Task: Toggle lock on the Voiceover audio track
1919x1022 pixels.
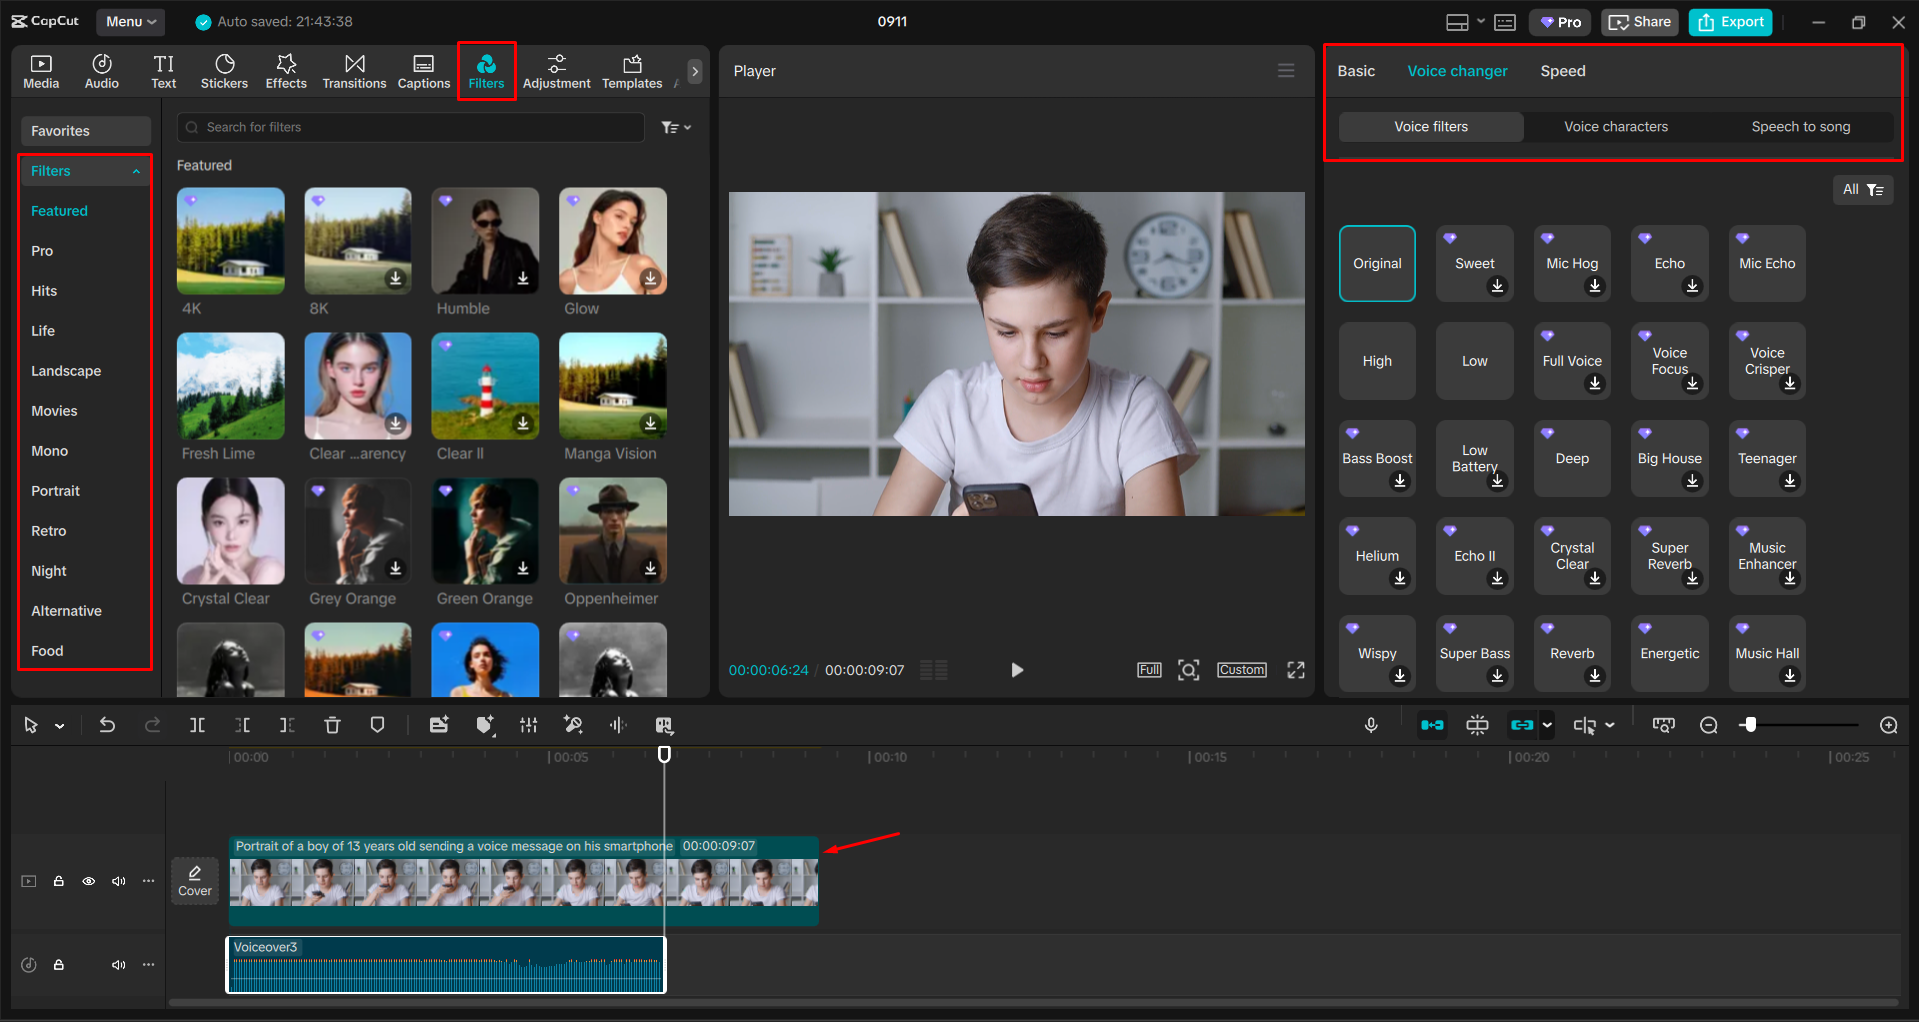Action: 59,965
